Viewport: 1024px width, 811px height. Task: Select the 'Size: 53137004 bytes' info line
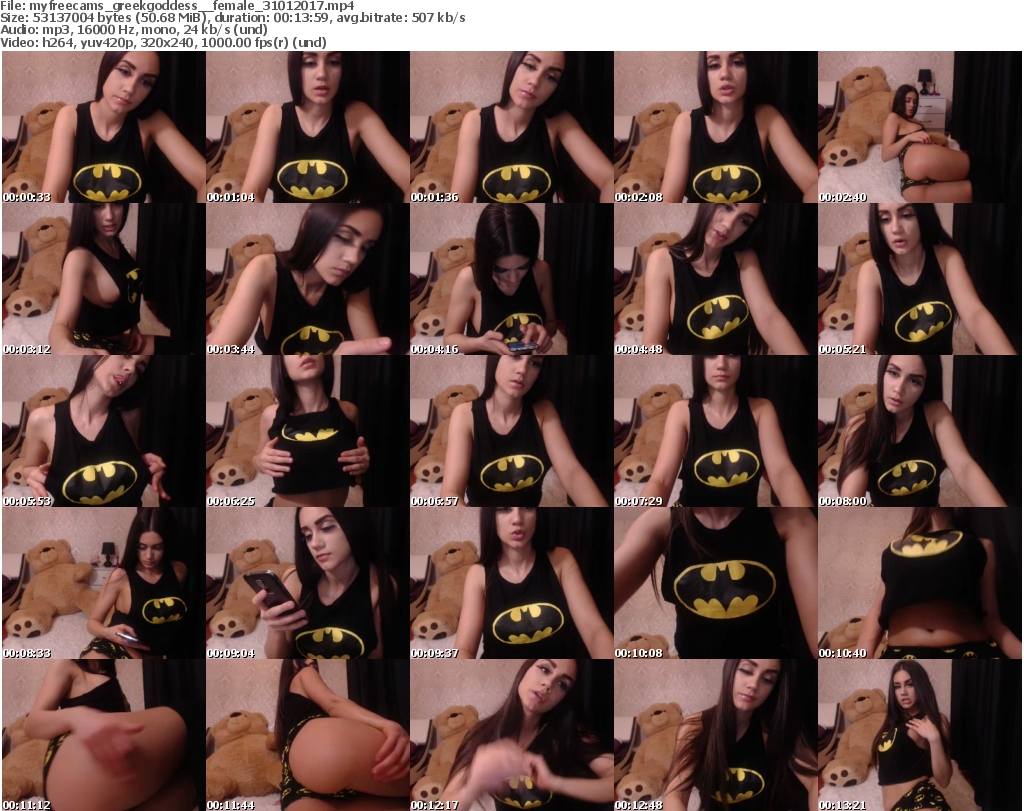[233, 18]
